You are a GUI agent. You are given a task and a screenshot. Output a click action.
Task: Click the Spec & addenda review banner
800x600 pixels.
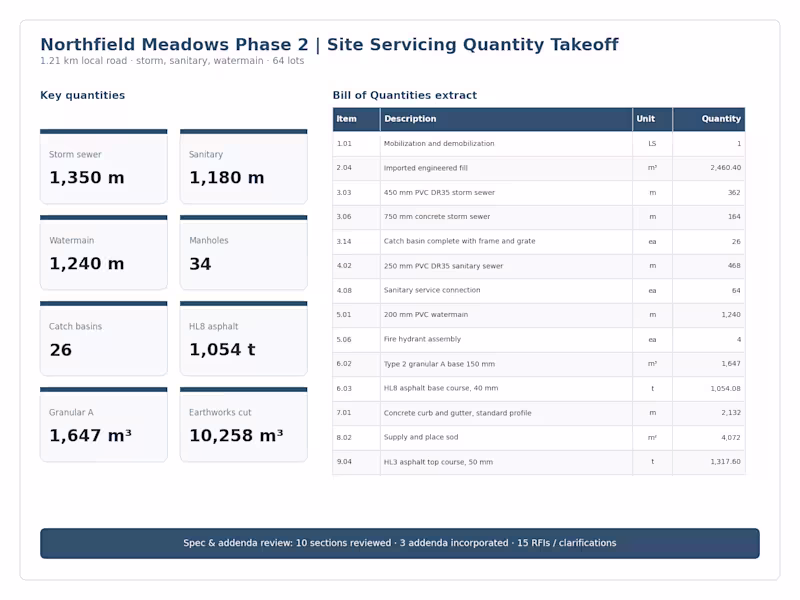click(x=400, y=543)
